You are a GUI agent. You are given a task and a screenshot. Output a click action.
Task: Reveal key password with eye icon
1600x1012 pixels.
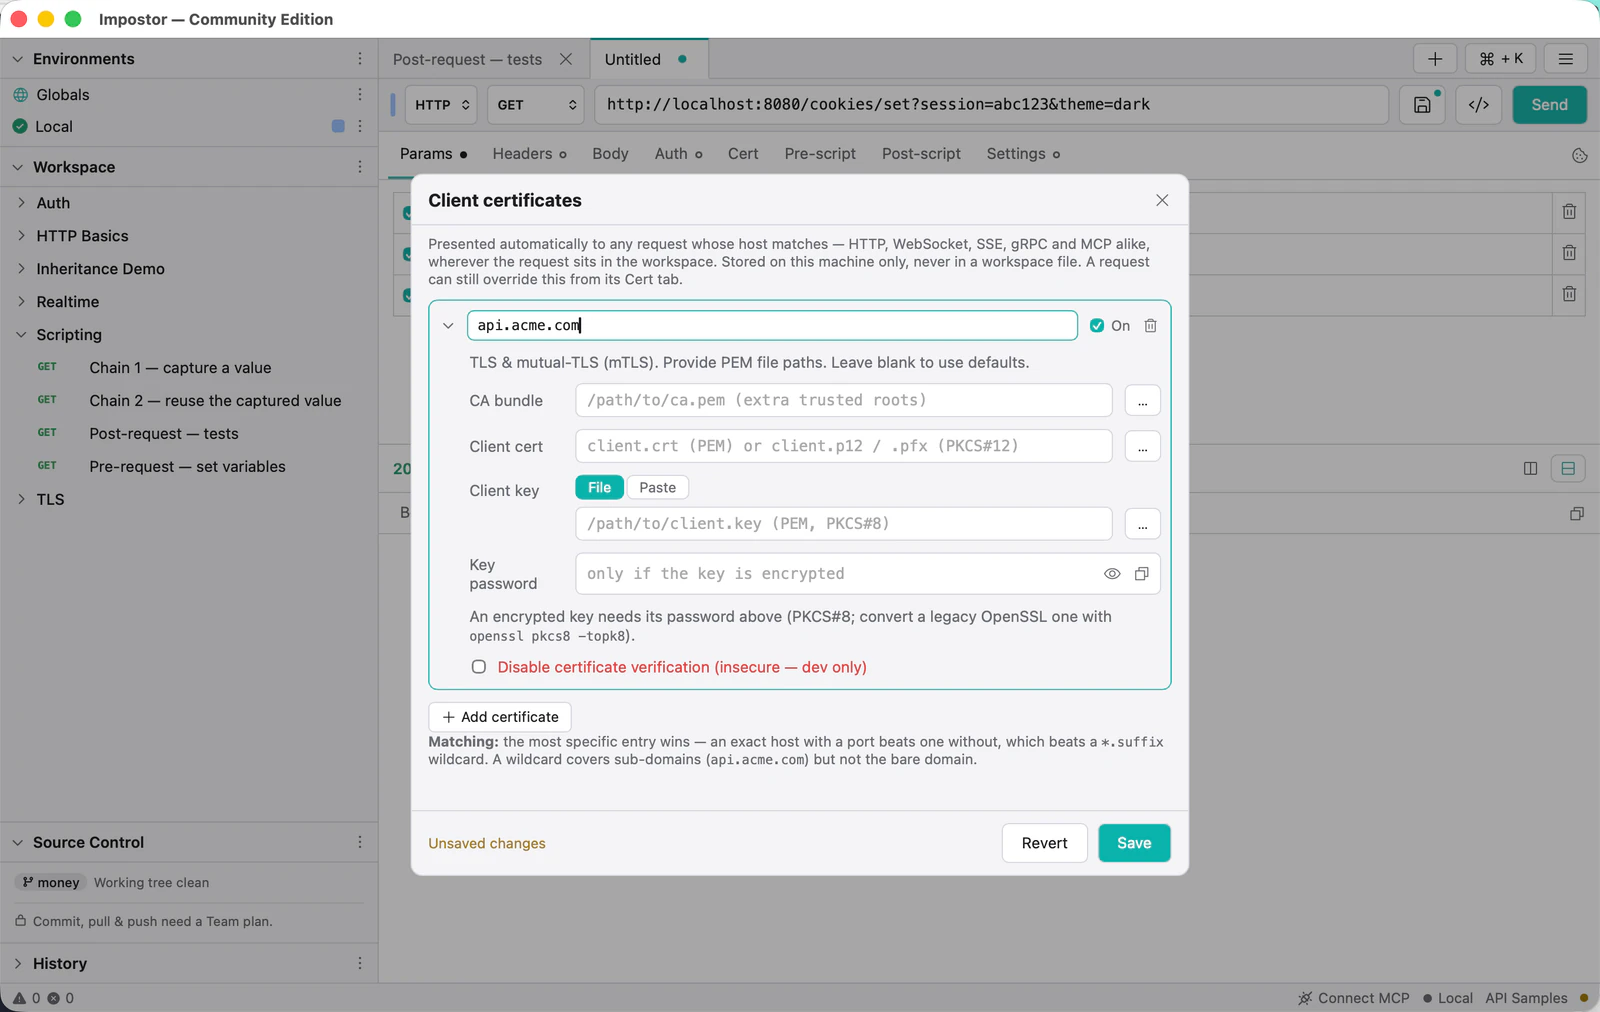pyautogui.click(x=1112, y=574)
